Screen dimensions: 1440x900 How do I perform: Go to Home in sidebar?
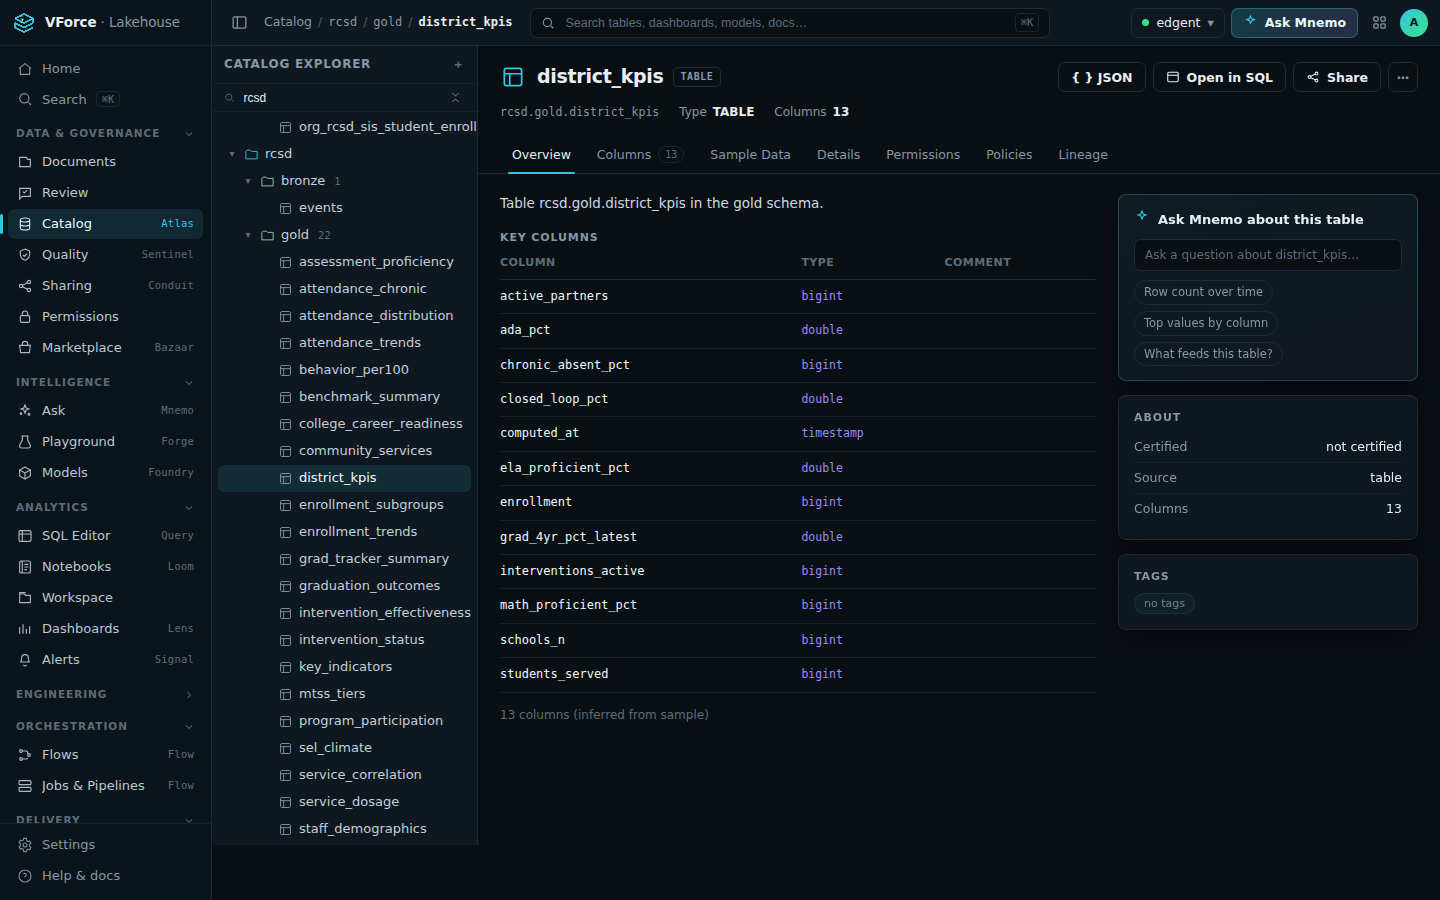[106, 68]
